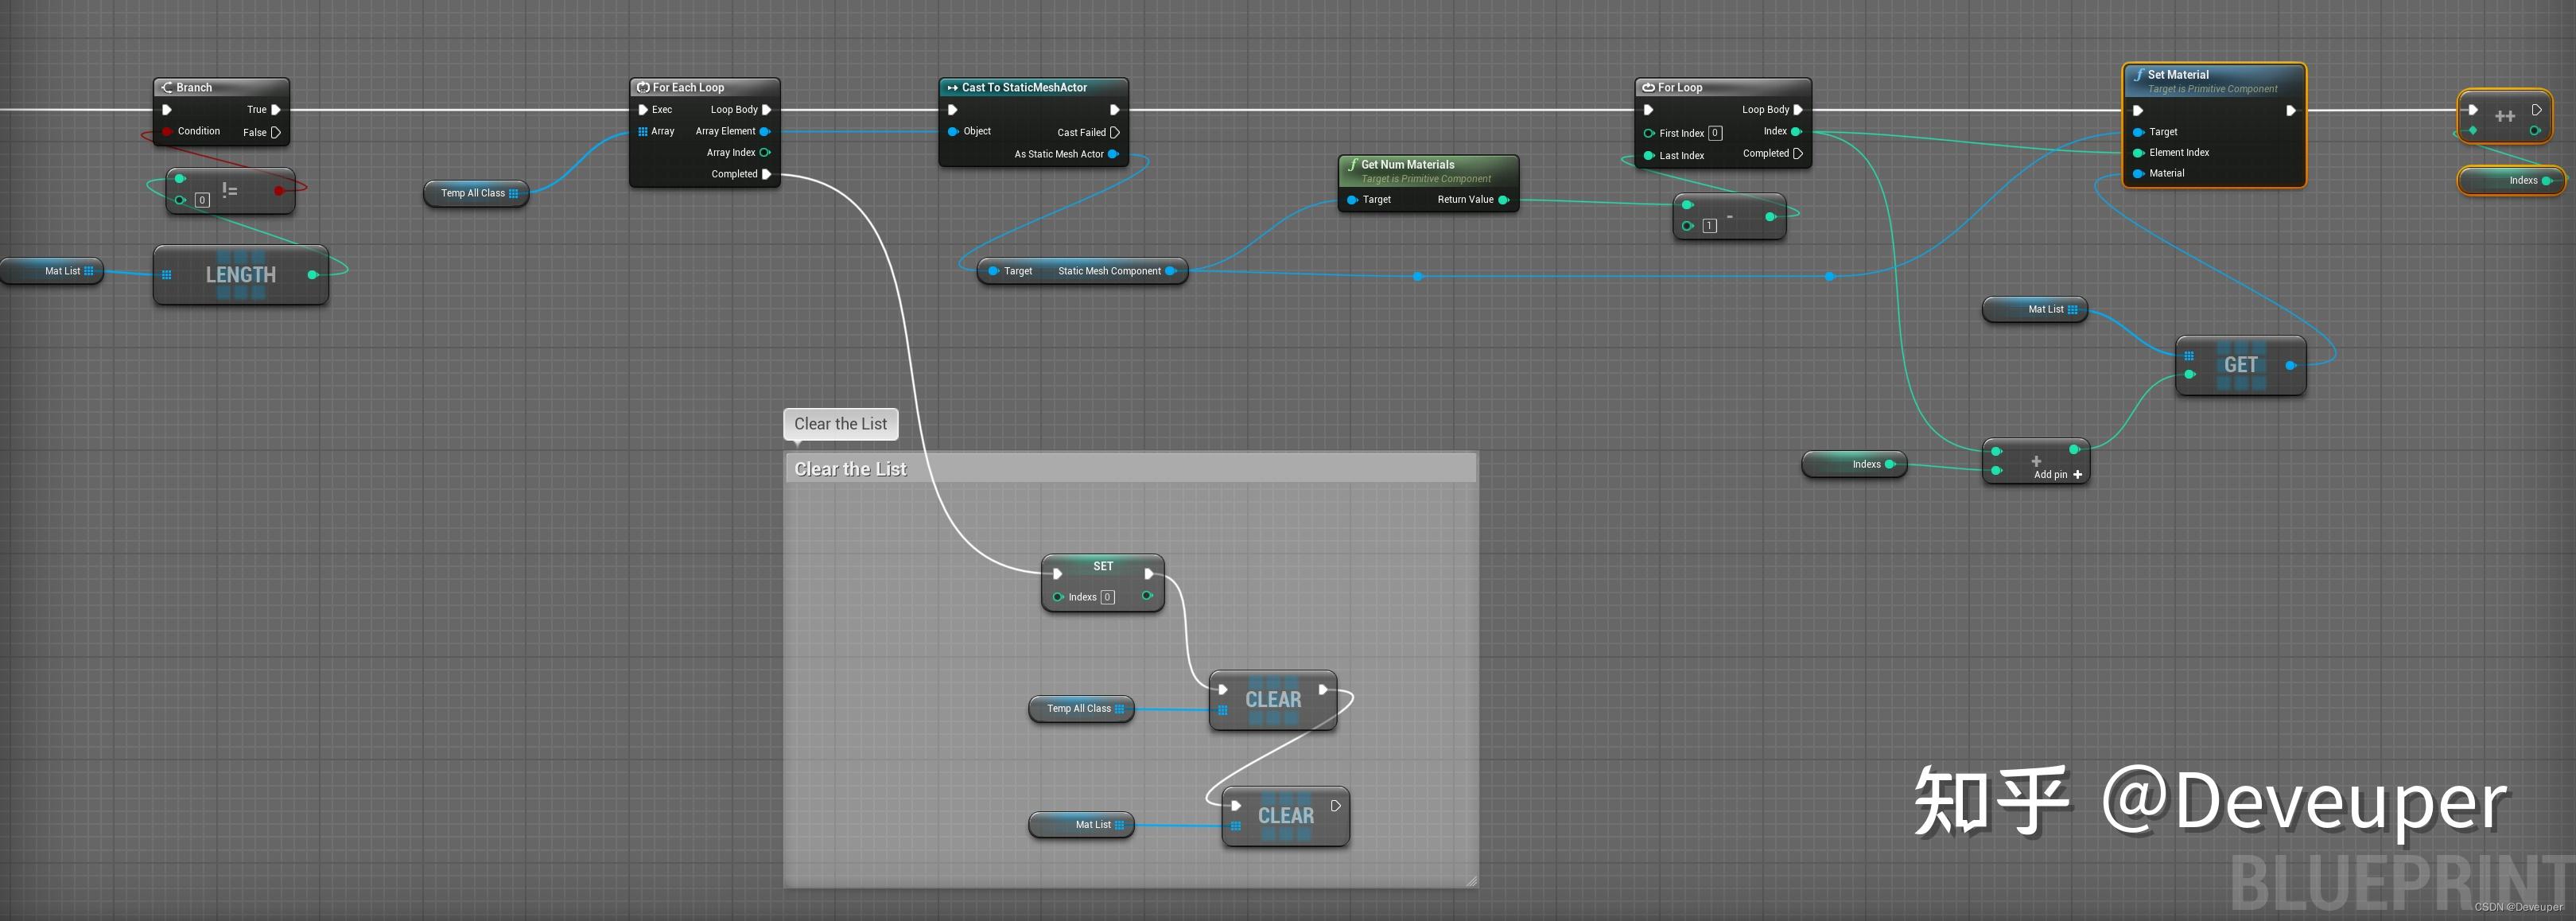
Task: Toggle the red Condition pin on the Branch node
Action: [x=167, y=131]
